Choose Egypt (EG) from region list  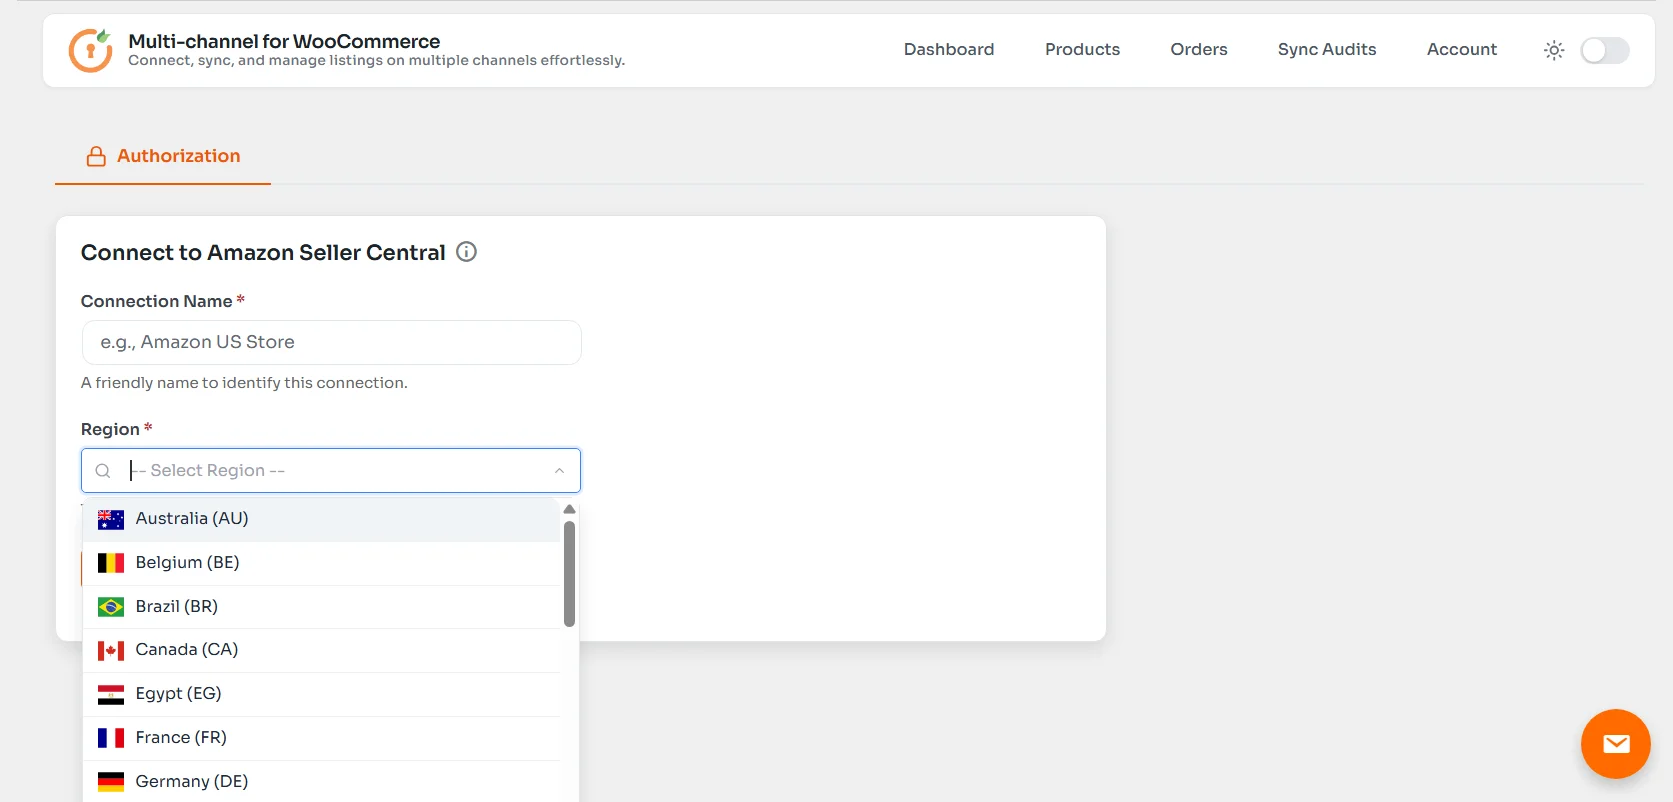pyautogui.click(x=321, y=694)
